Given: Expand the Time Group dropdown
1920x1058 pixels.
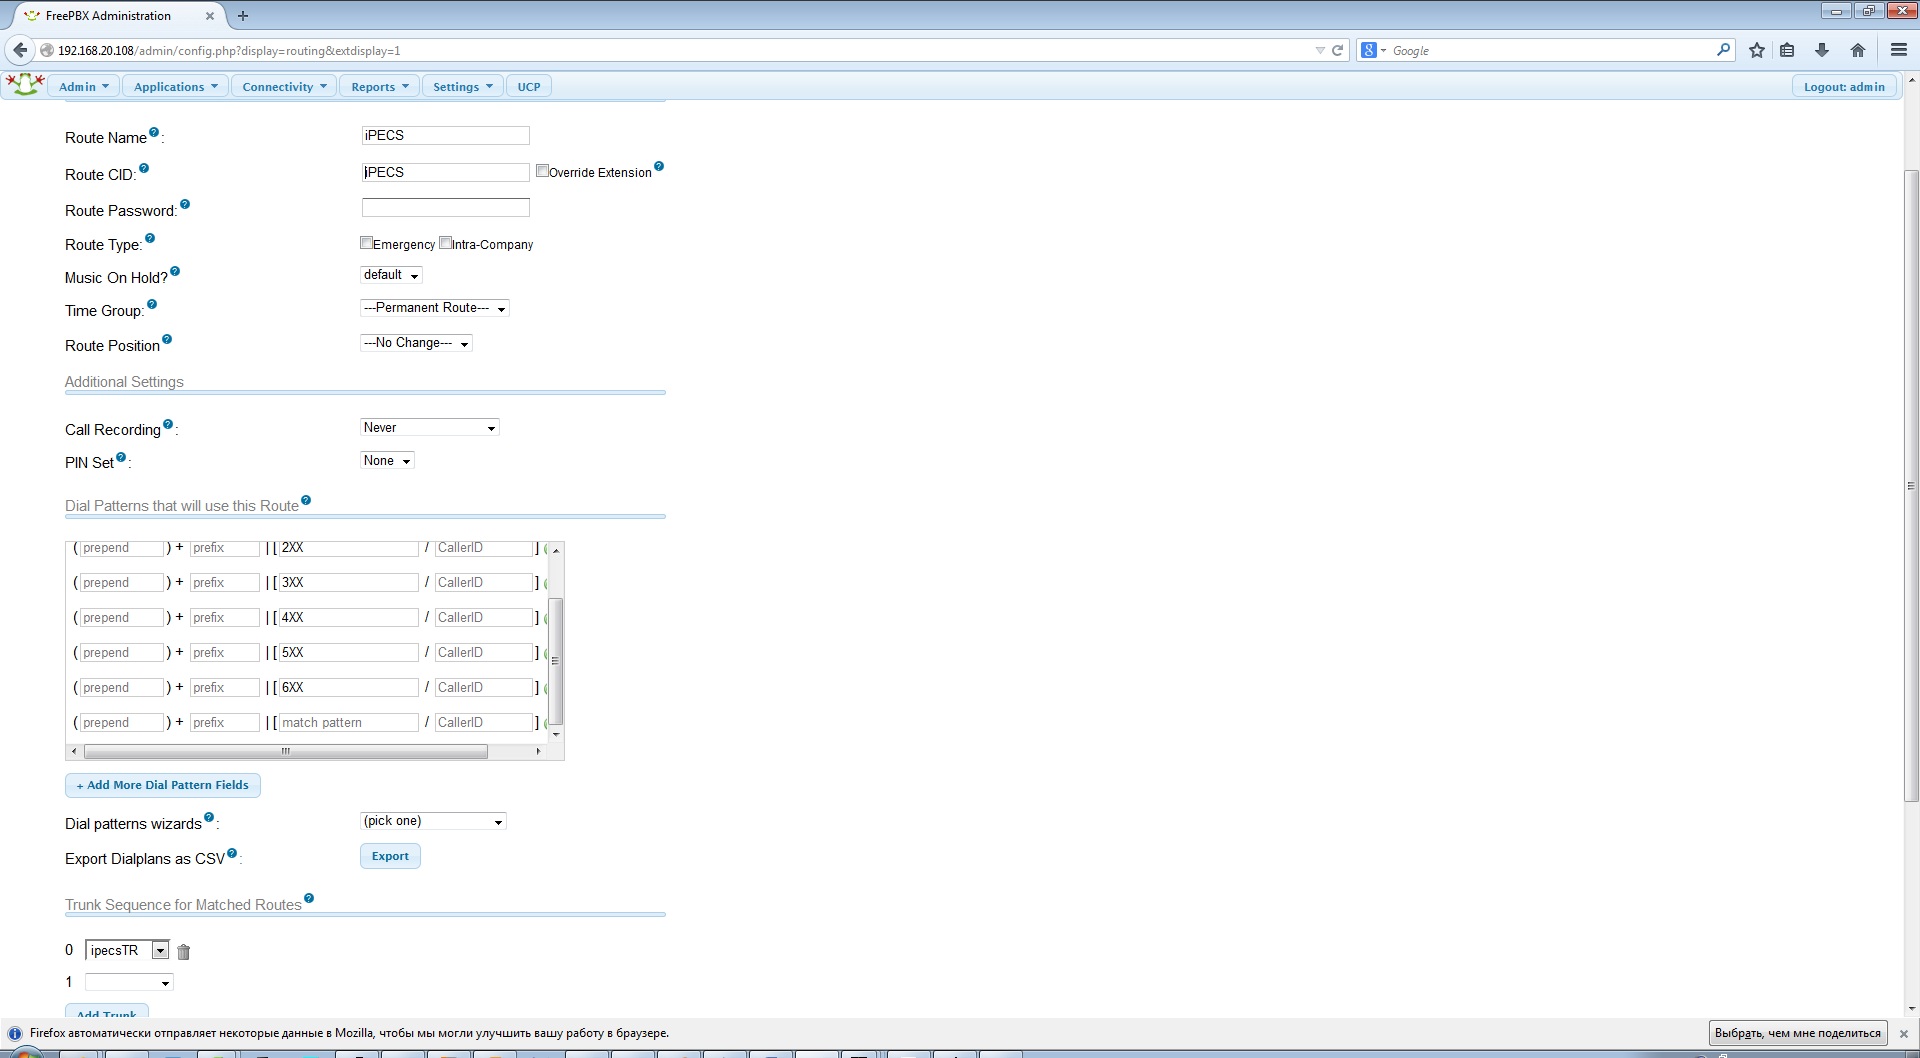Looking at the screenshot, I should point(434,308).
